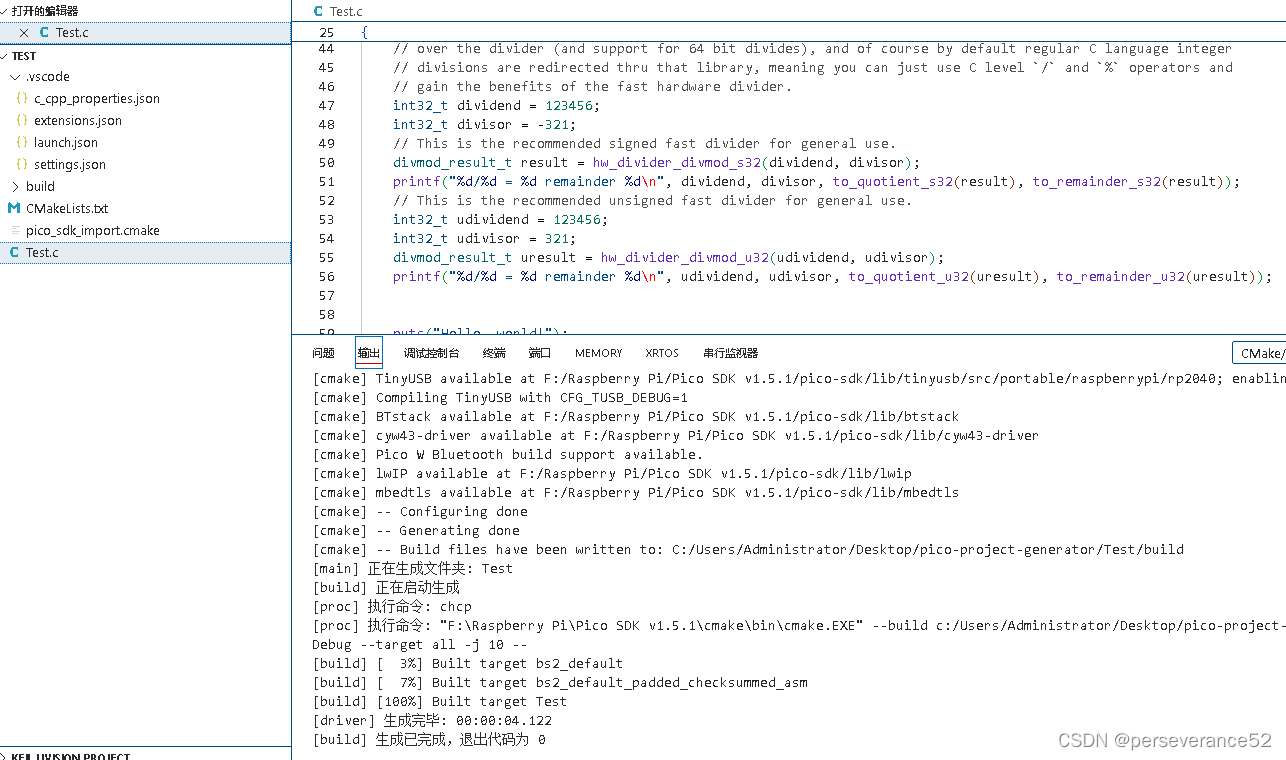Click the '-- Generating done' output line
Image resolution: width=1286 pixels, height=760 pixels.
pyautogui.click(x=416, y=531)
